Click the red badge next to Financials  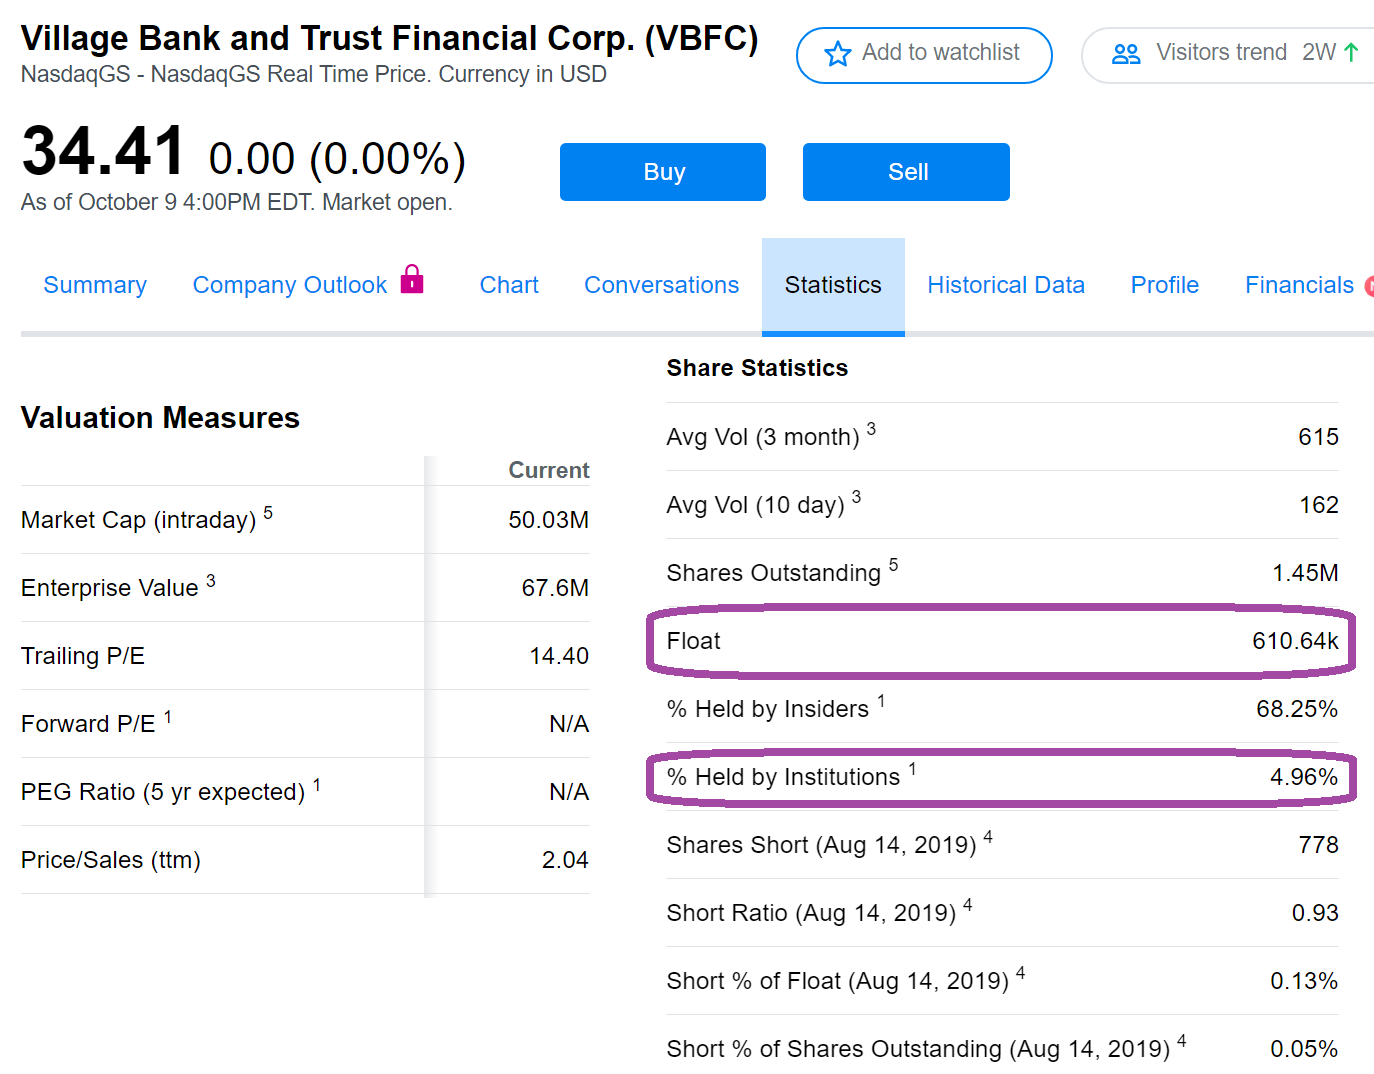click(x=1369, y=286)
